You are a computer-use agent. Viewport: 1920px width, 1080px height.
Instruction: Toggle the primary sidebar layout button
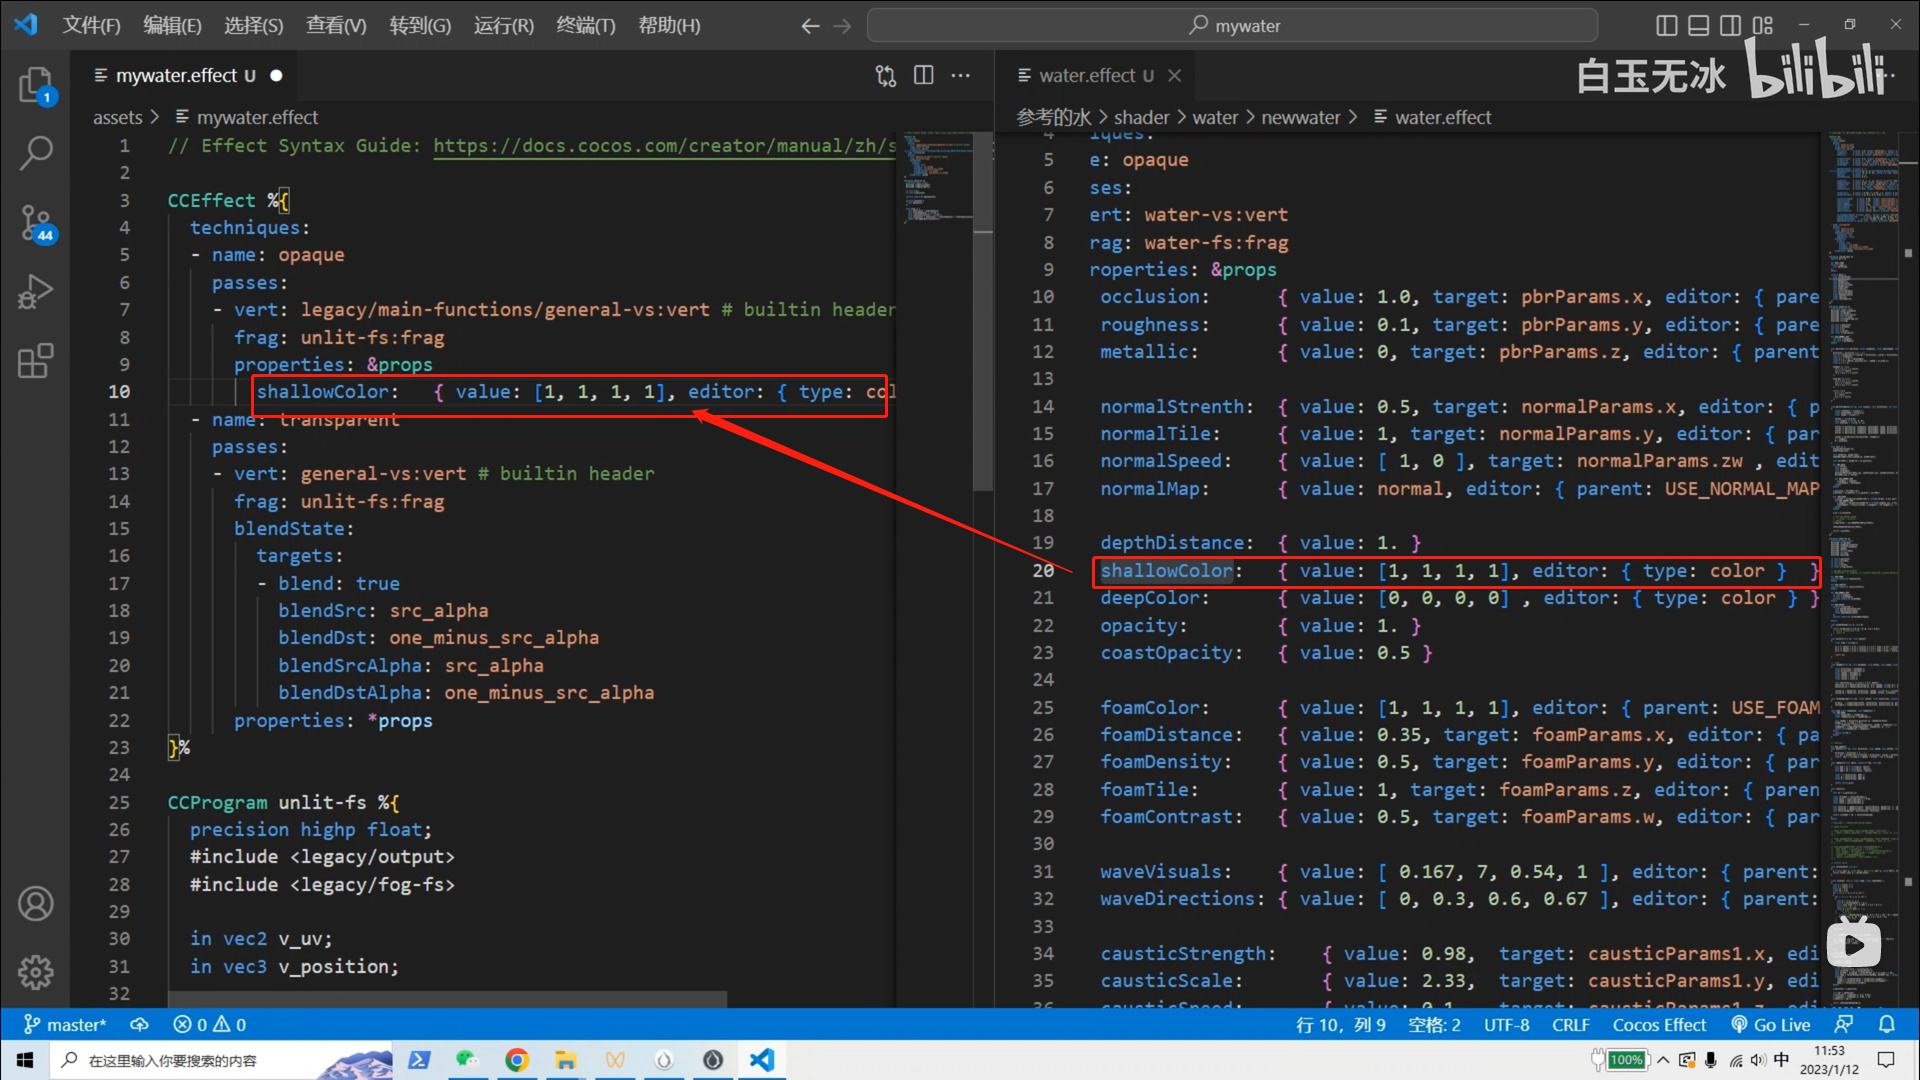pyautogui.click(x=1666, y=25)
